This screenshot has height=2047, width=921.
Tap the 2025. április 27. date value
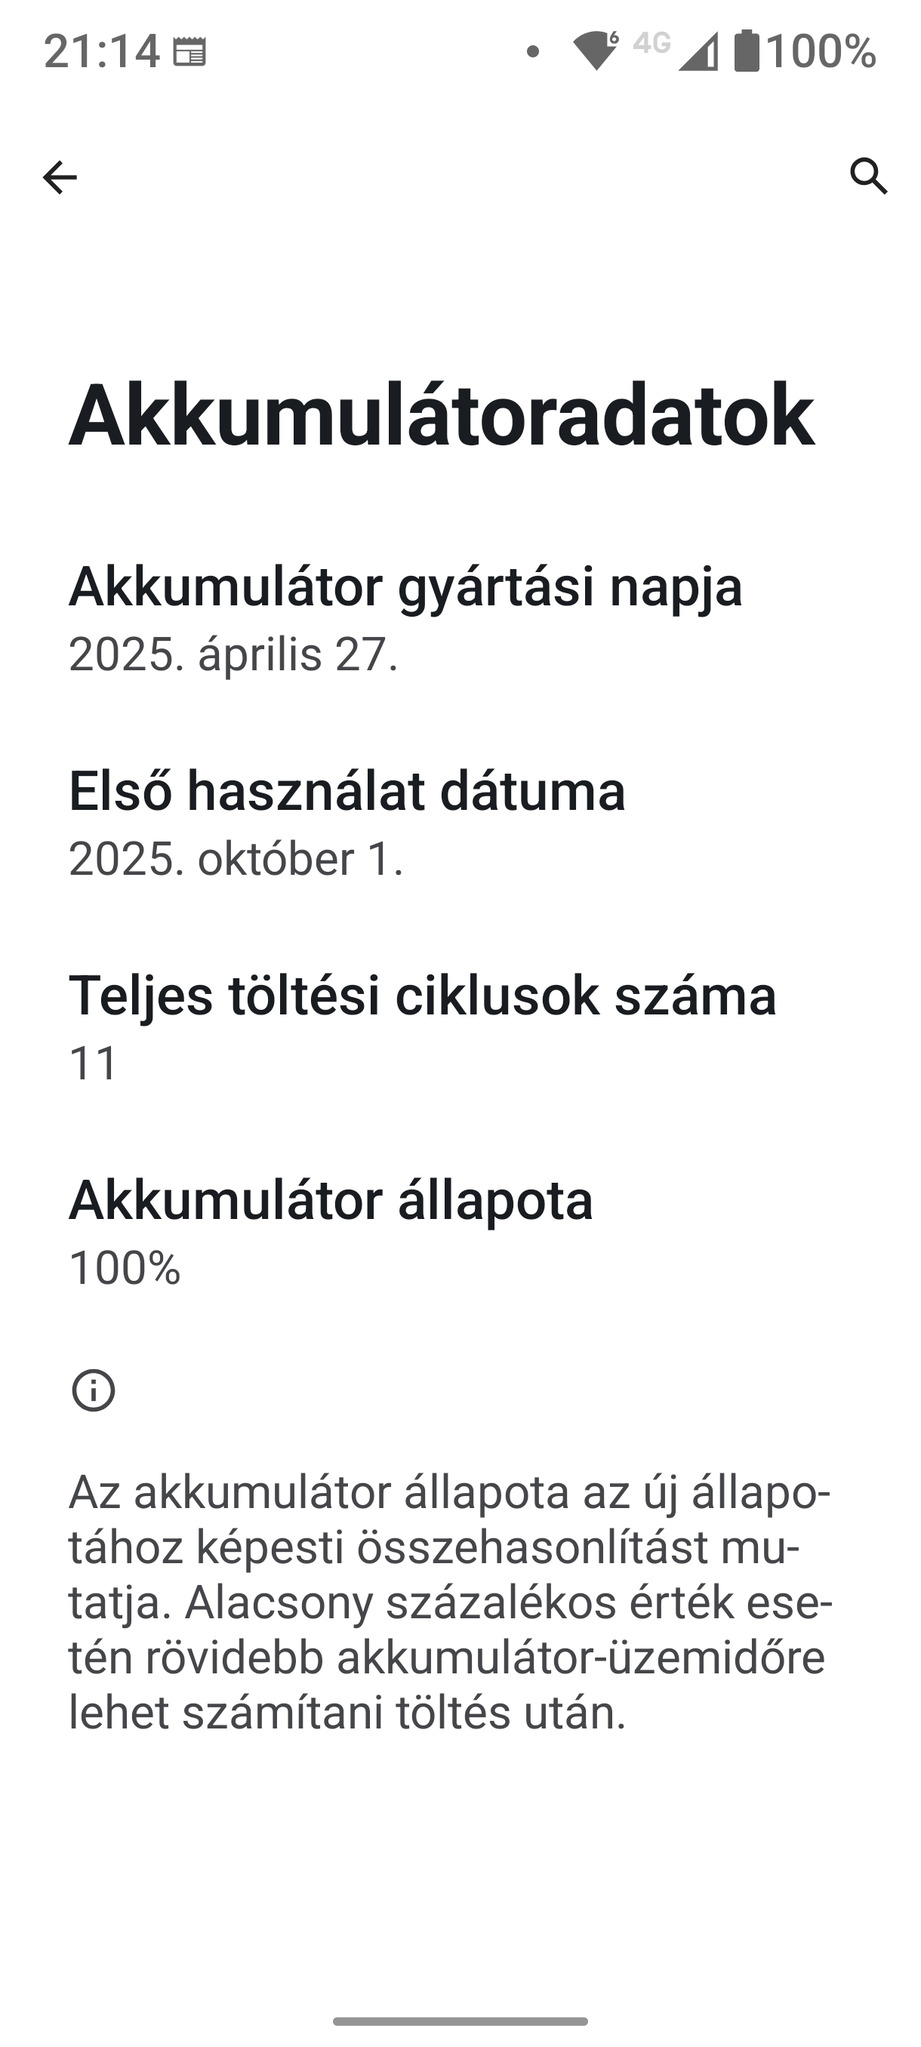tap(233, 655)
